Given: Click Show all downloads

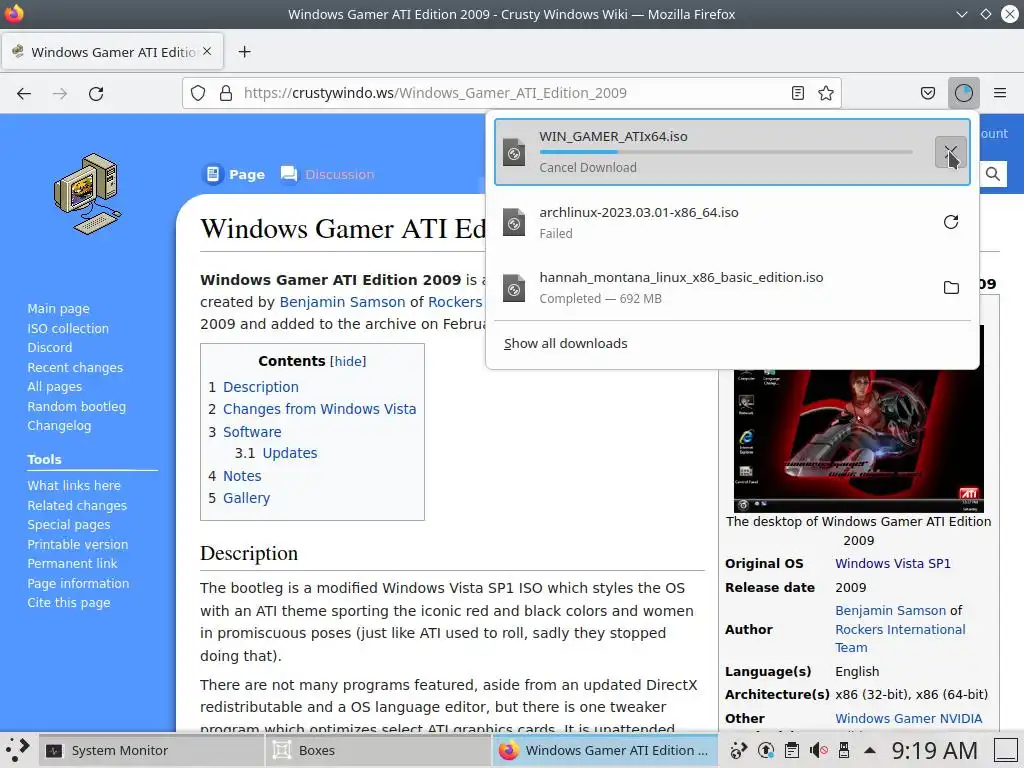Looking at the screenshot, I should point(566,344).
